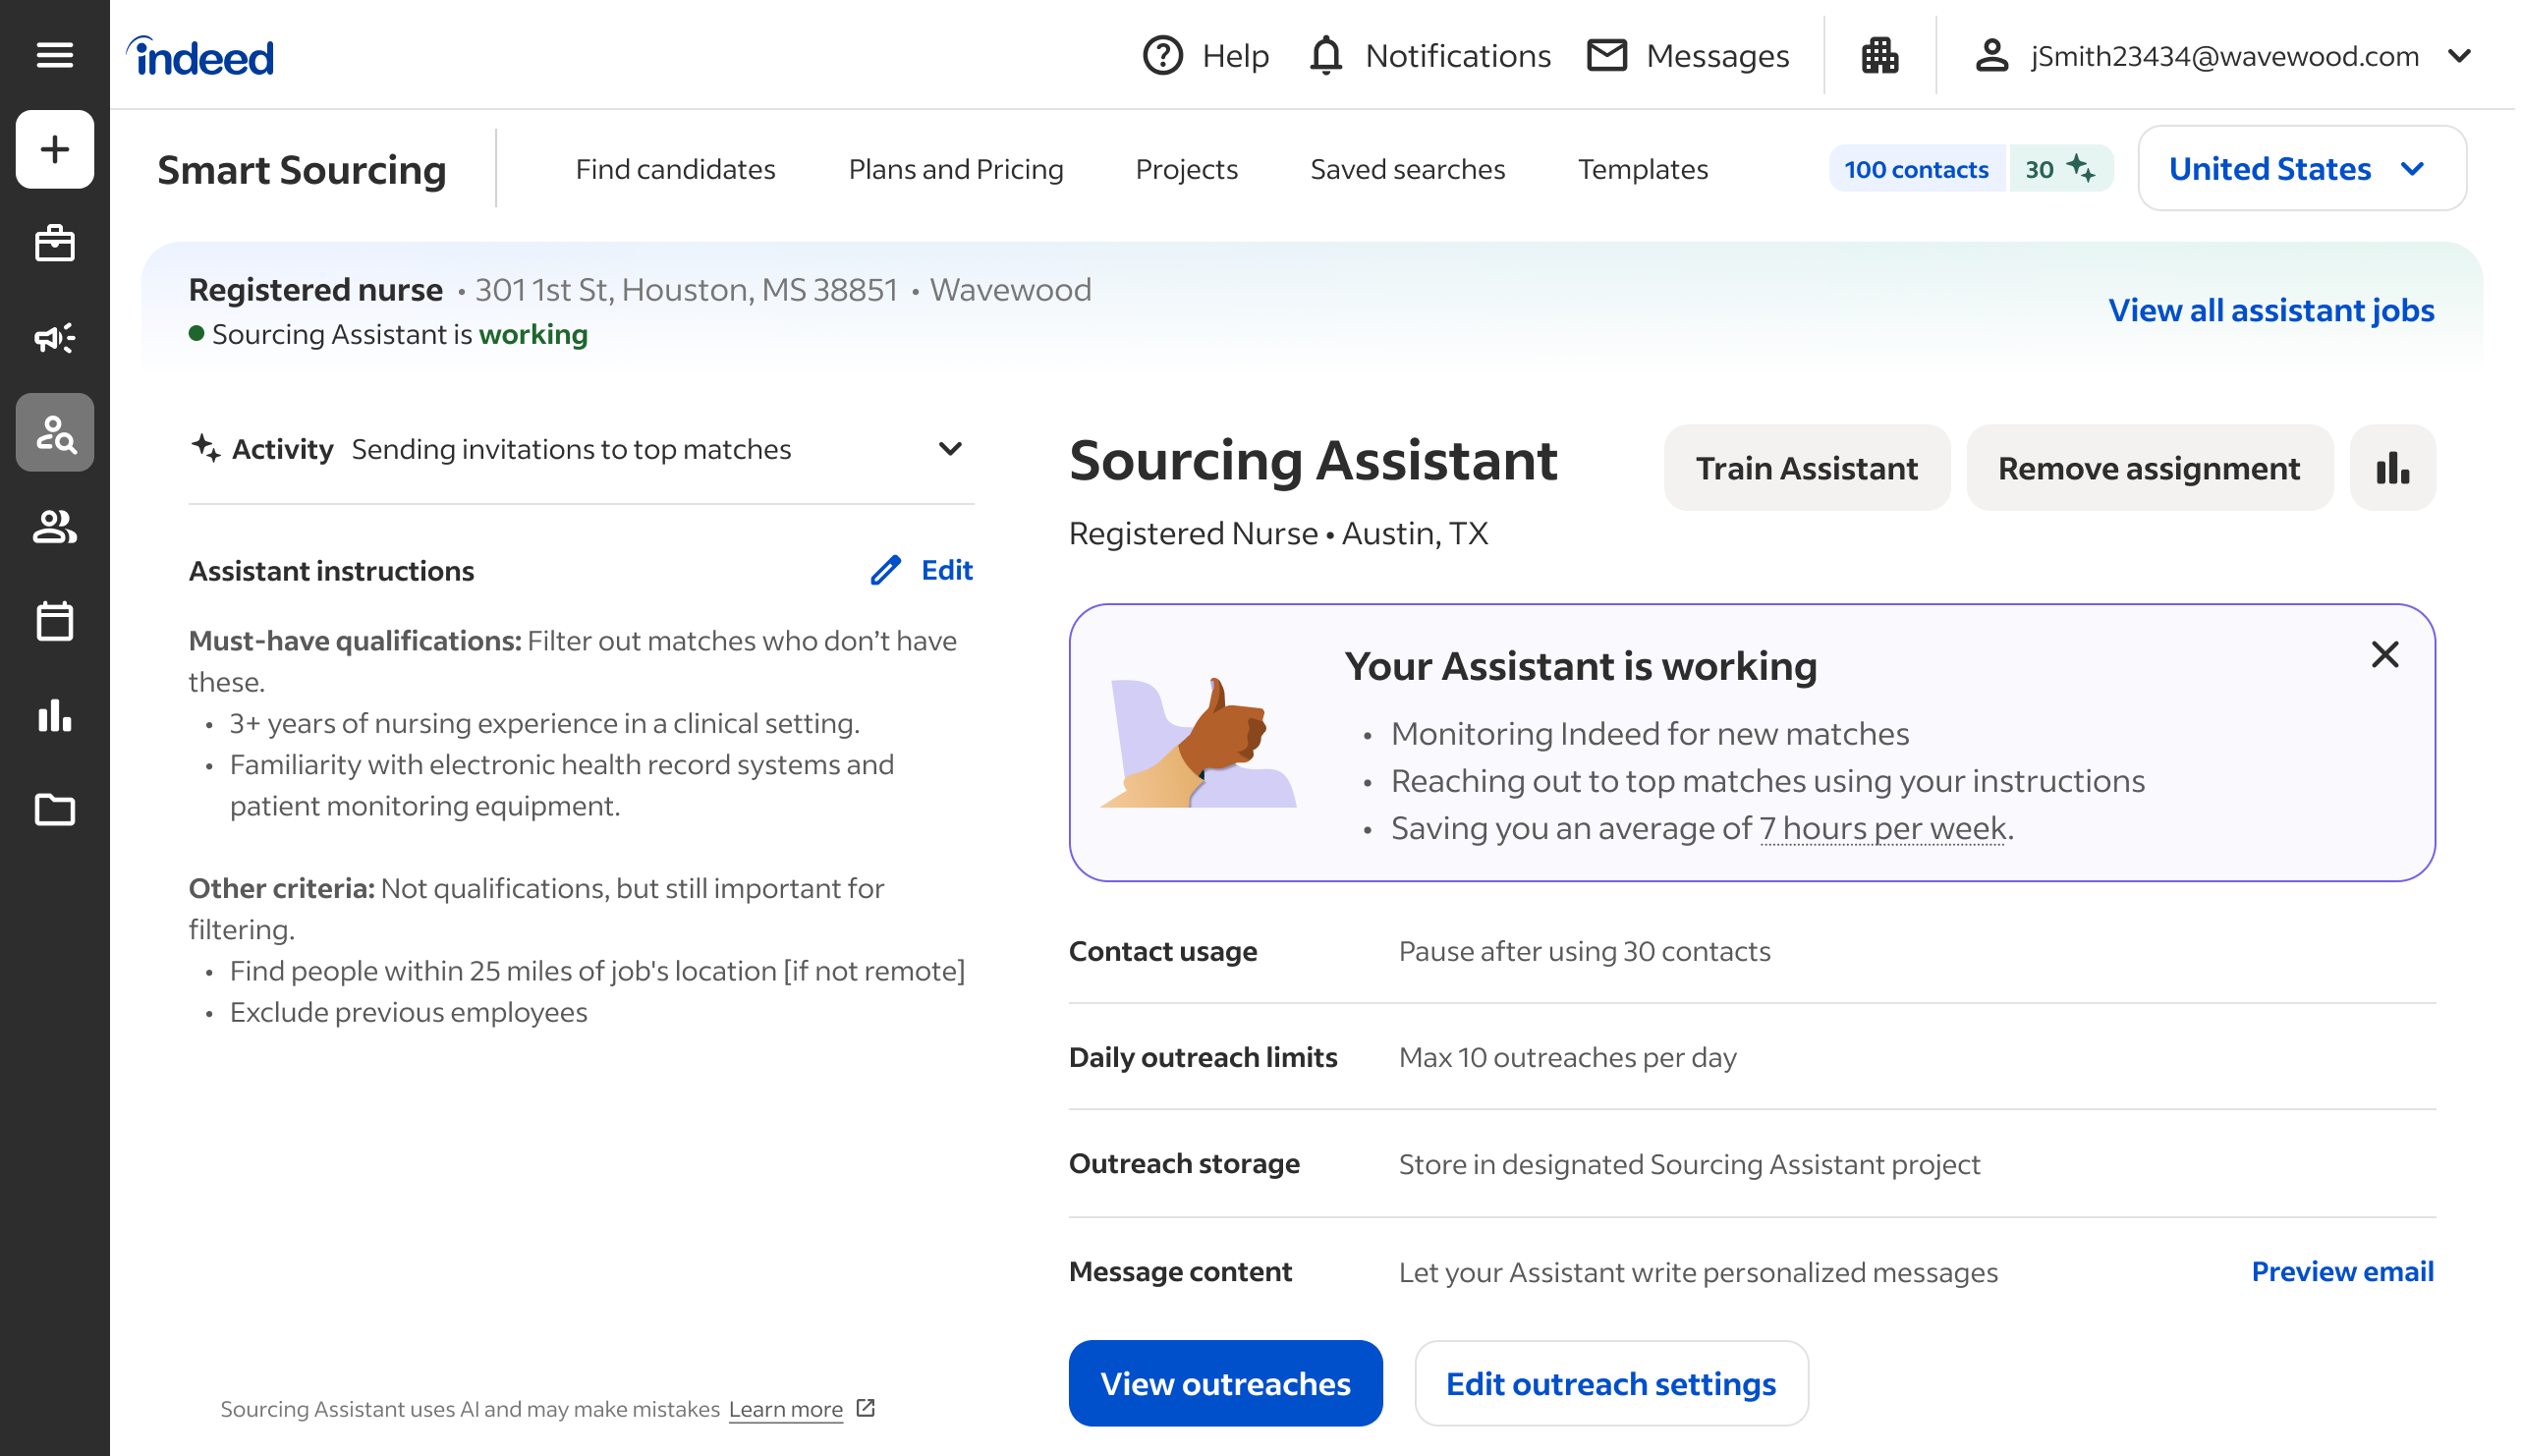
Task: Switch to the Projects tab
Action: click(1186, 169)
